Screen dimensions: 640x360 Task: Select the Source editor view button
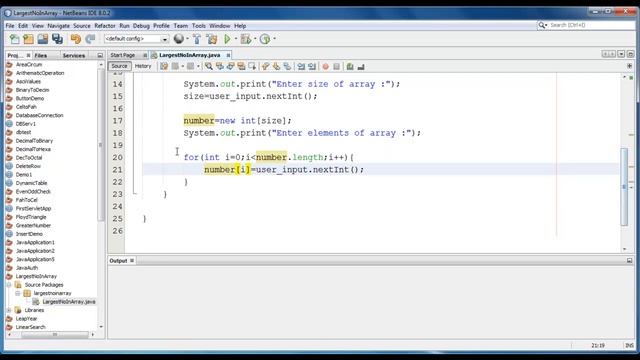[x=119, y=66]
